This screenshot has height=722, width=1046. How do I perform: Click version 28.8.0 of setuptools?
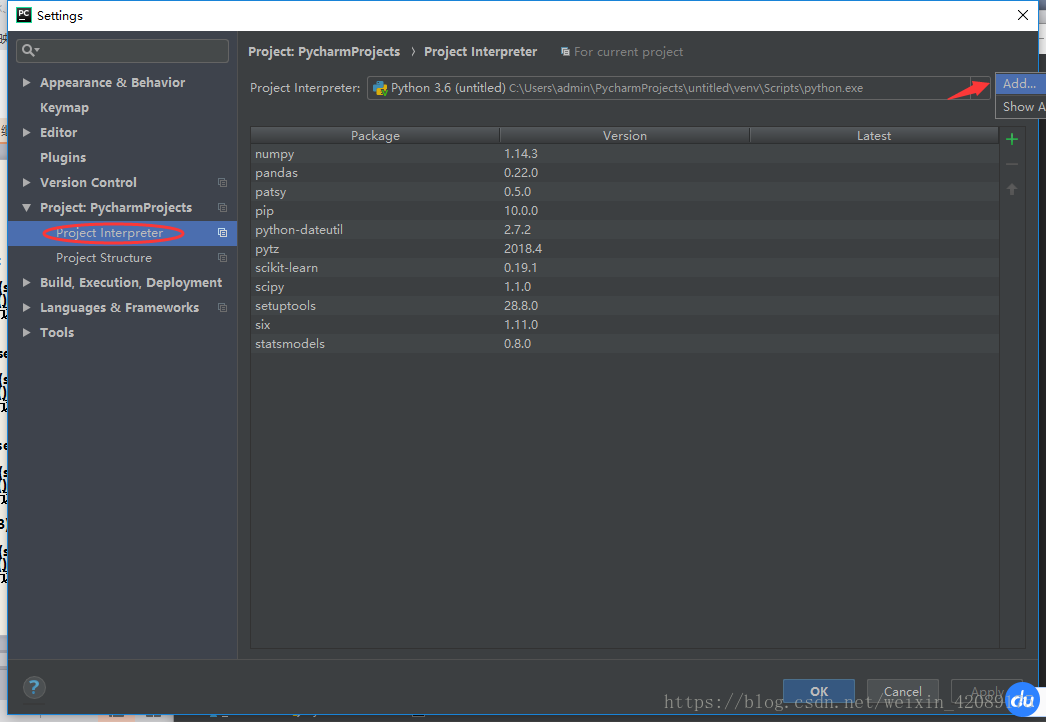[521, 306]
